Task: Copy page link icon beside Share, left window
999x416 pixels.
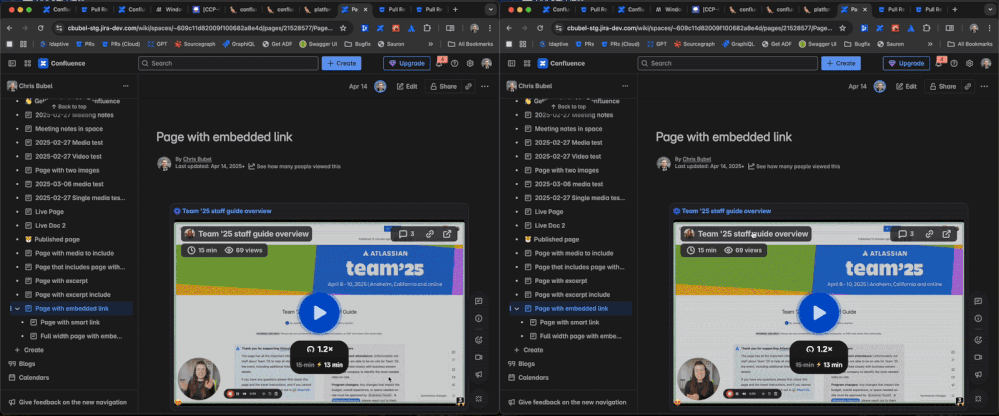Action: coord(468,87)
